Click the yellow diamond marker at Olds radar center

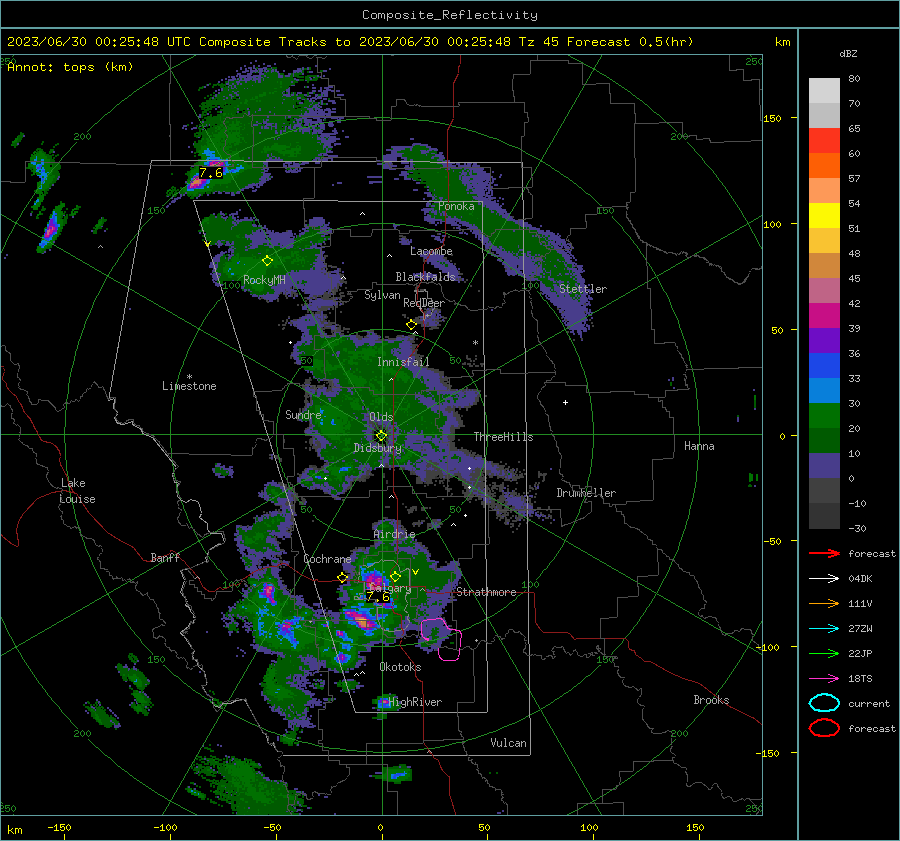pos(381,436)
